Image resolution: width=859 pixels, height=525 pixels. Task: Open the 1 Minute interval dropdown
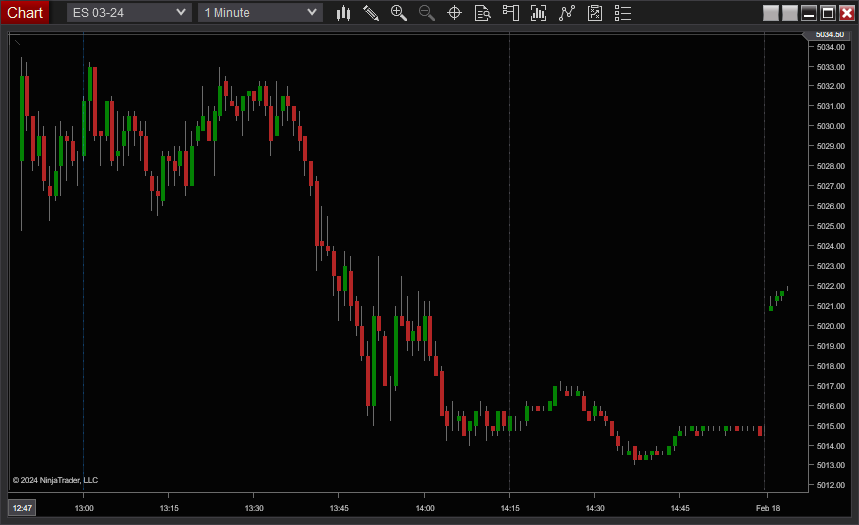(260, 13)
